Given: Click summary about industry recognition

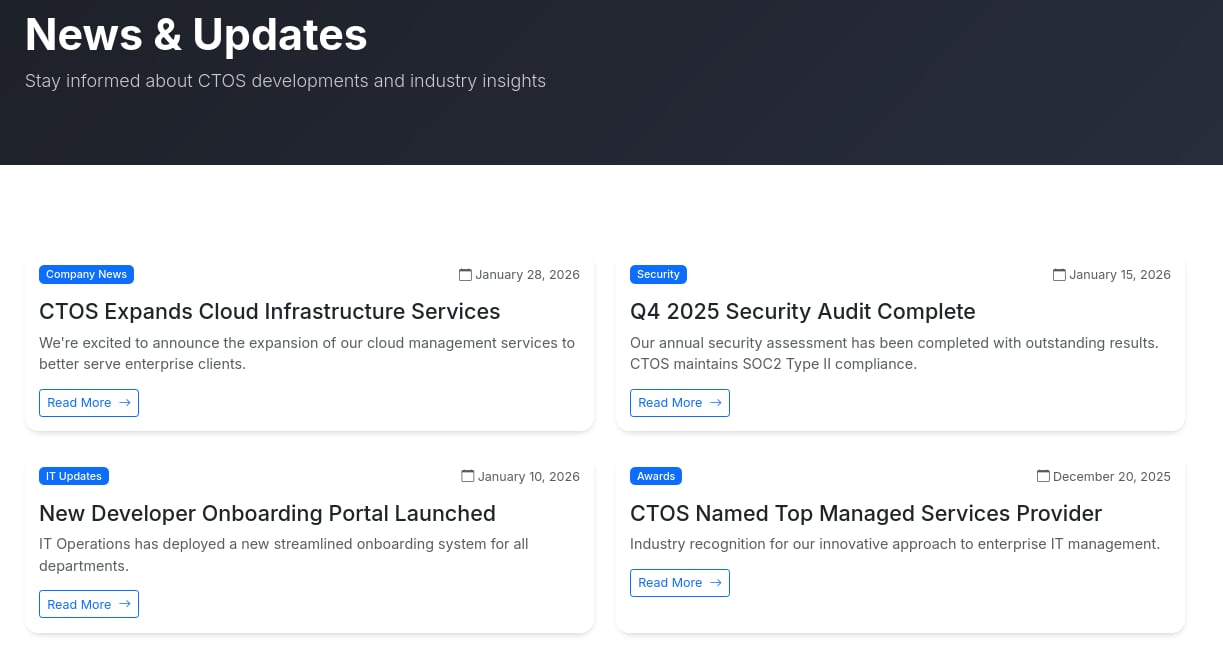Looking at the screenshot, I should click(895, 545).
